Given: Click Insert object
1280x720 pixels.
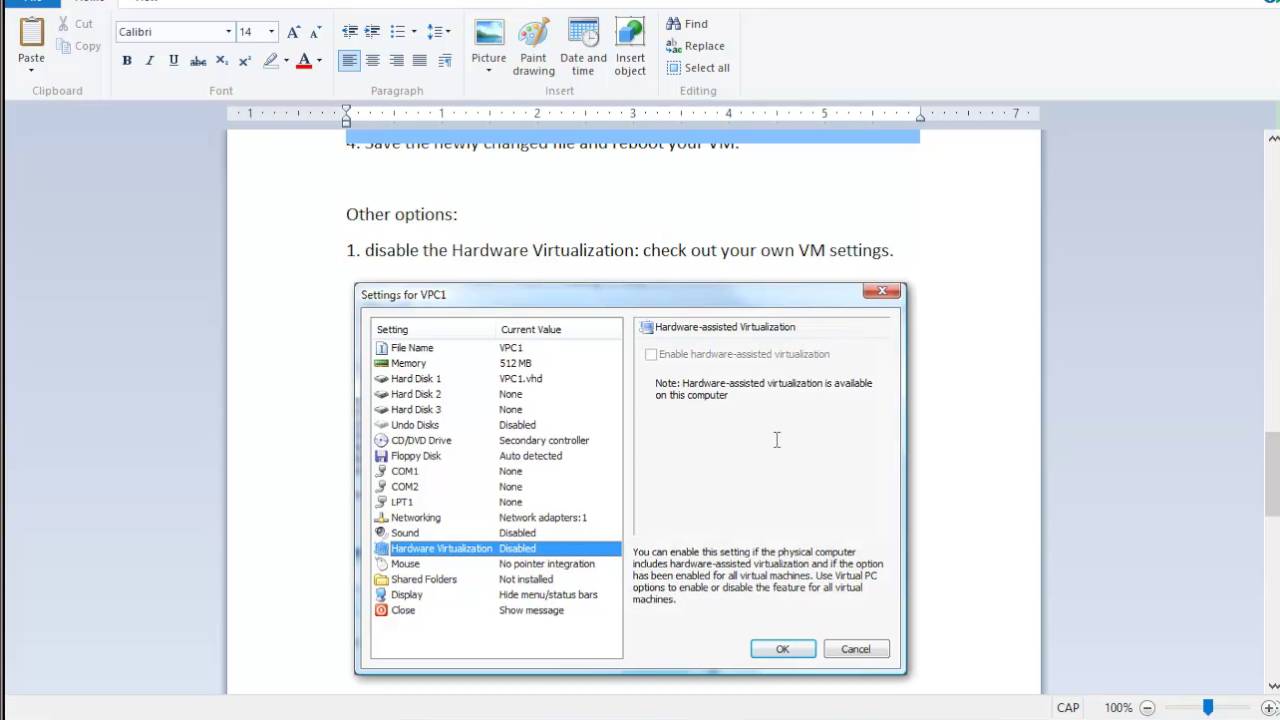Looking at the screenshot, I should pyautogui.click(x=630, y=47).
